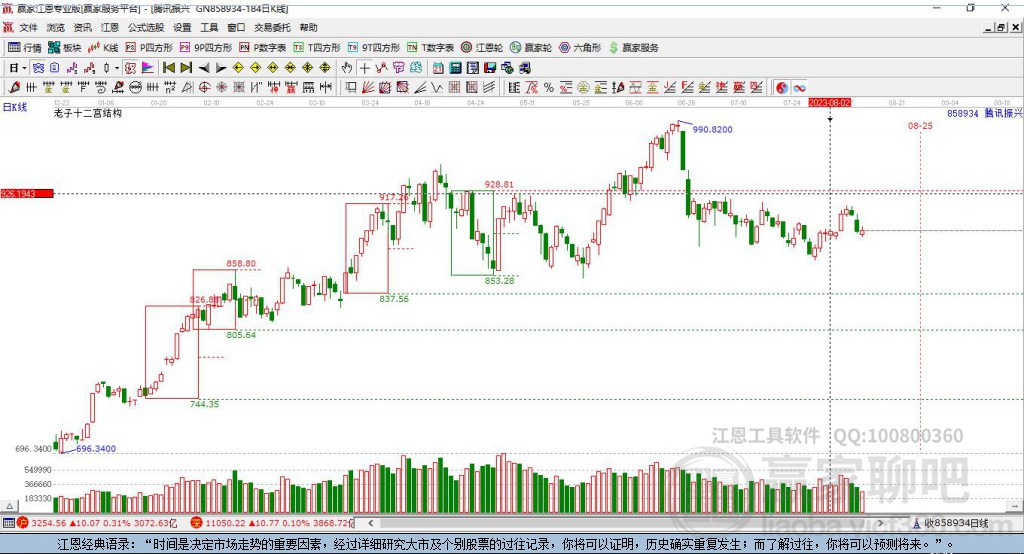Click the 08-25 date projection label

[920, 125]
